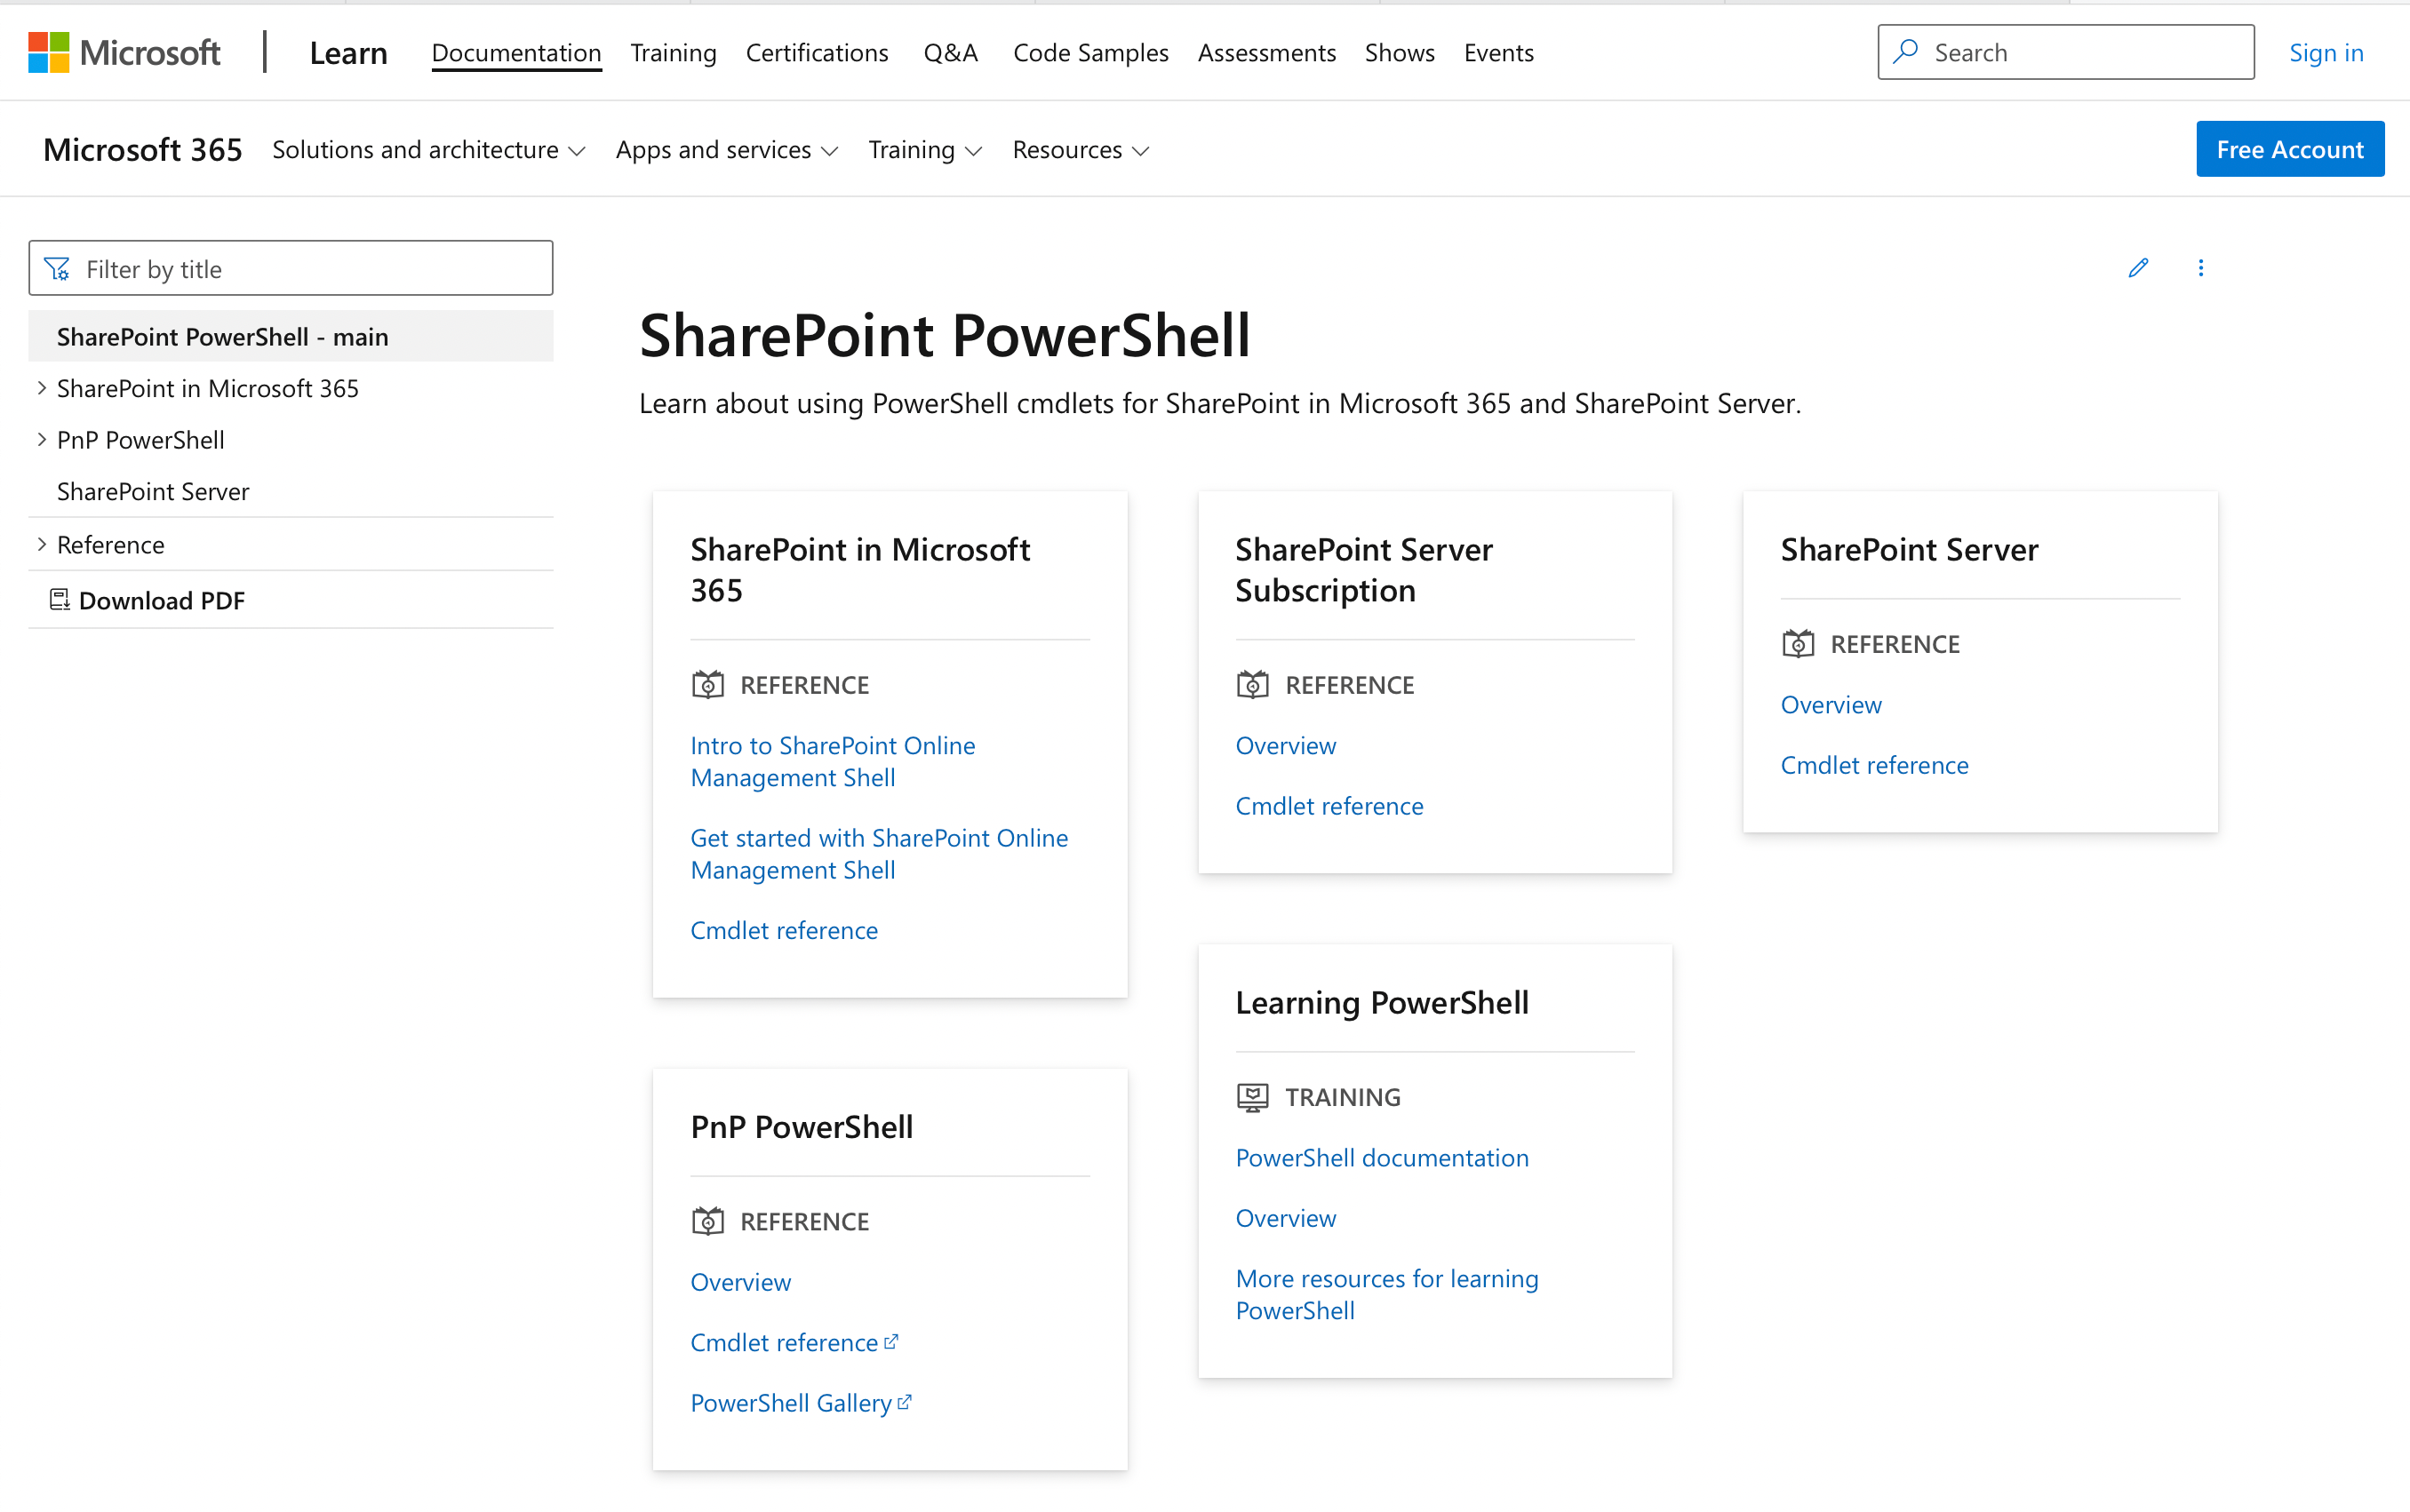Viewport: 2410px width, 1512px height.
Task: Open Get started with SharePoint Online Management Shell
Action: [879, 853]
